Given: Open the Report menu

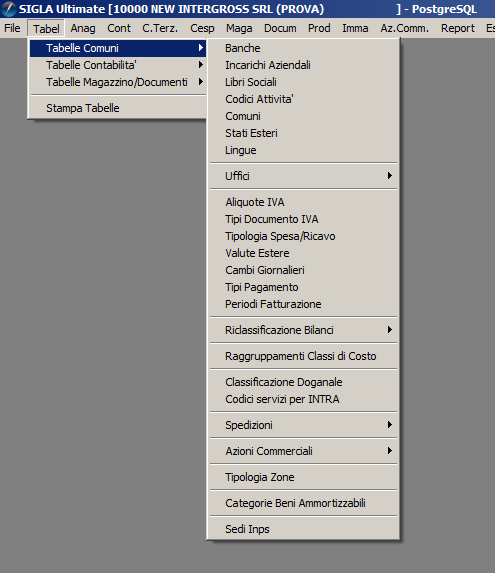Looking at the screenshot, I should pyautogui.click(x=457, y=28).
